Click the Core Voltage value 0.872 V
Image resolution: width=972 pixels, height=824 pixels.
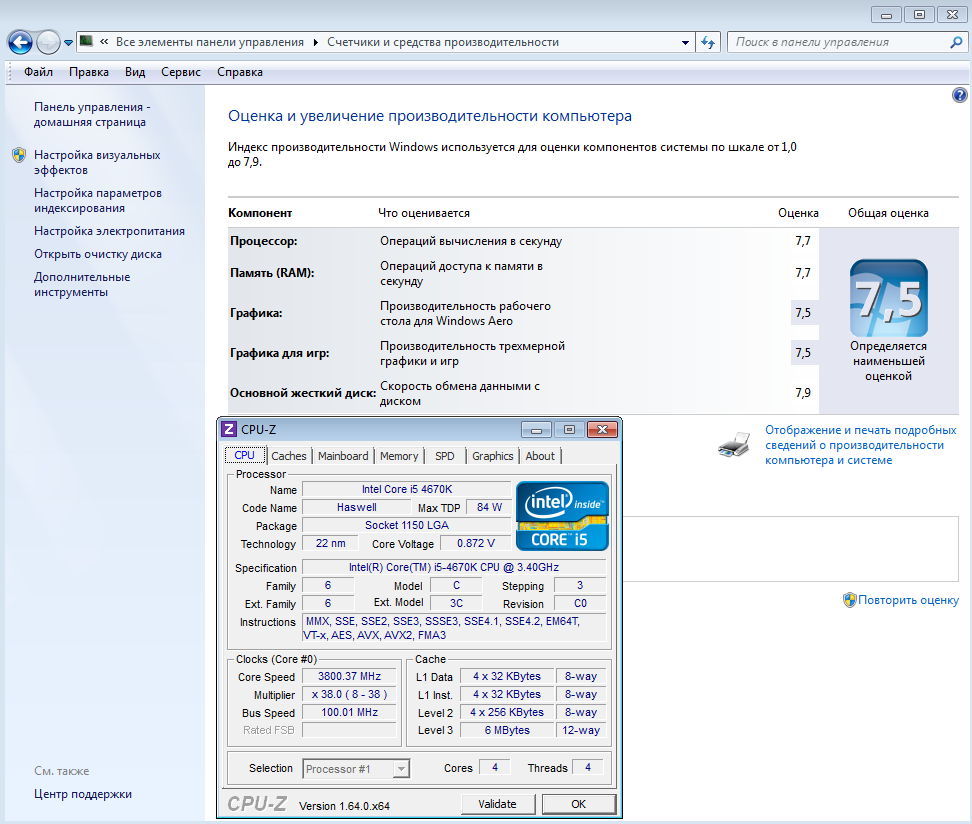(x=476, y=543)
